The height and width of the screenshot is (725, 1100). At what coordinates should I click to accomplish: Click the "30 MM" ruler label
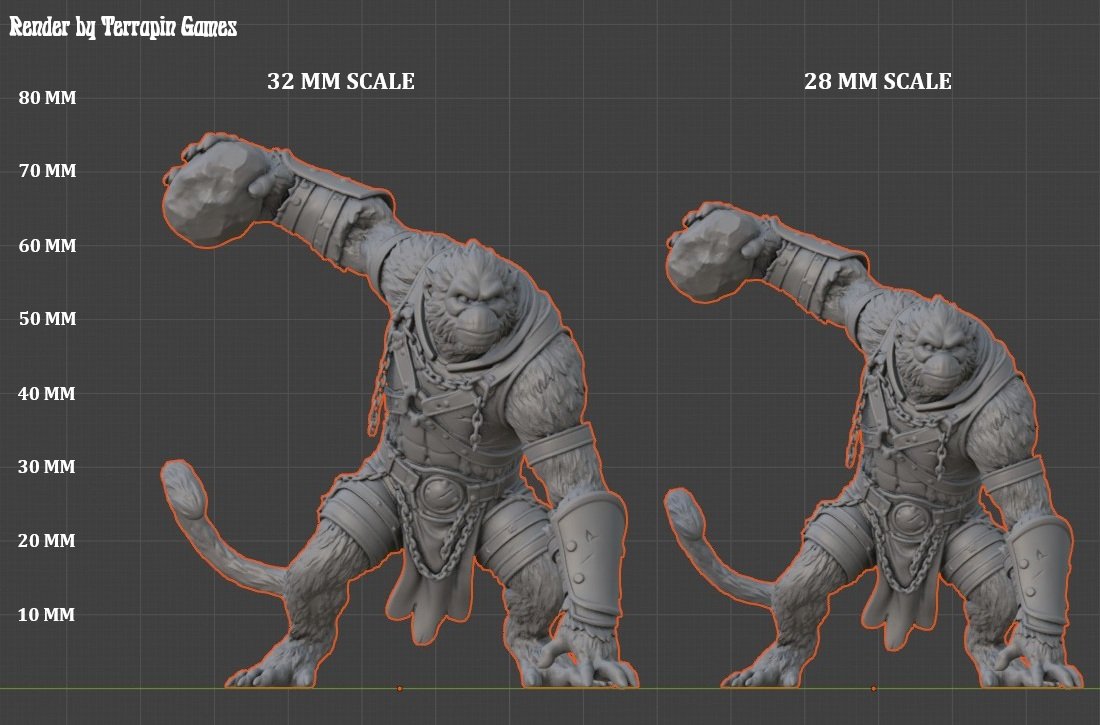(47, 467)
